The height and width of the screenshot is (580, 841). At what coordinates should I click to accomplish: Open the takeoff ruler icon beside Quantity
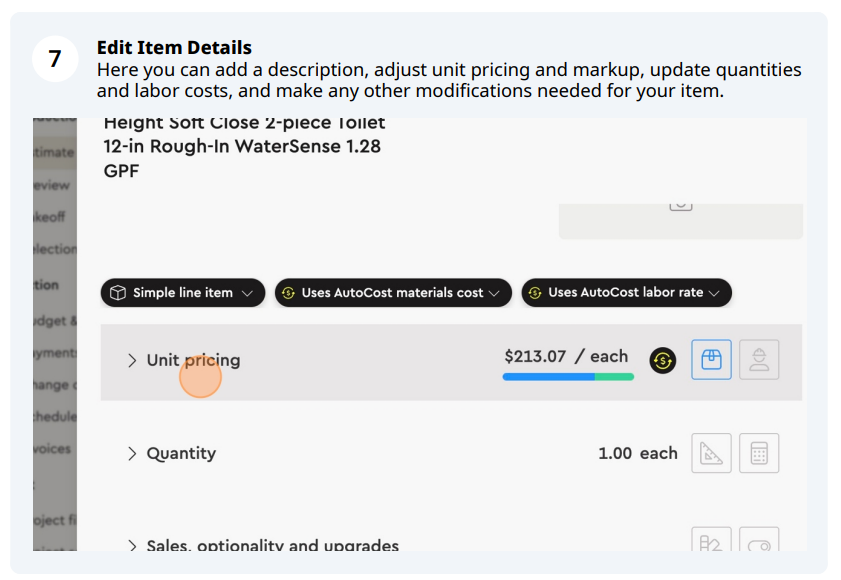pos(711,453)
